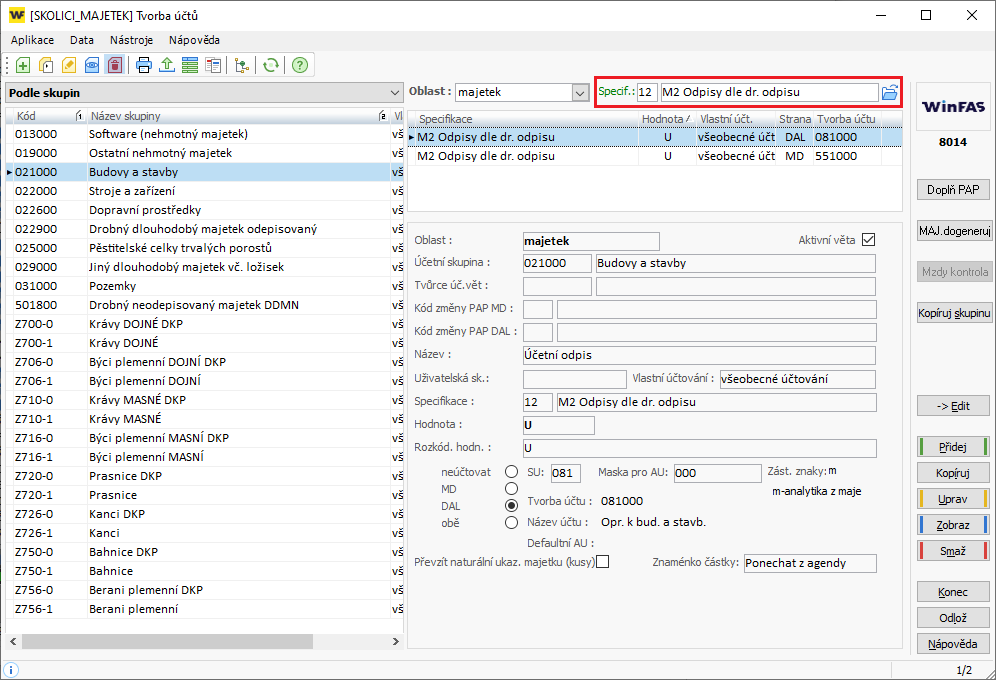Click the Kopíruj button

953,473
